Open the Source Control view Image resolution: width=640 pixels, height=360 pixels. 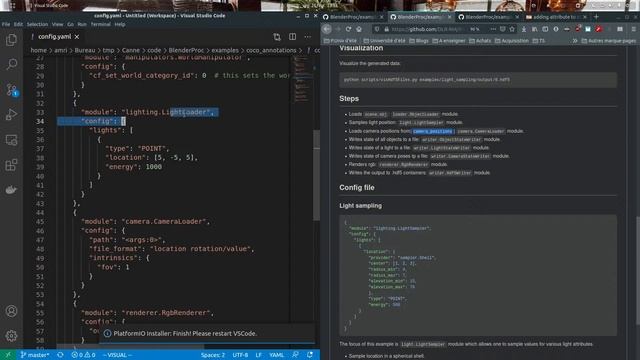pos(11,90)
